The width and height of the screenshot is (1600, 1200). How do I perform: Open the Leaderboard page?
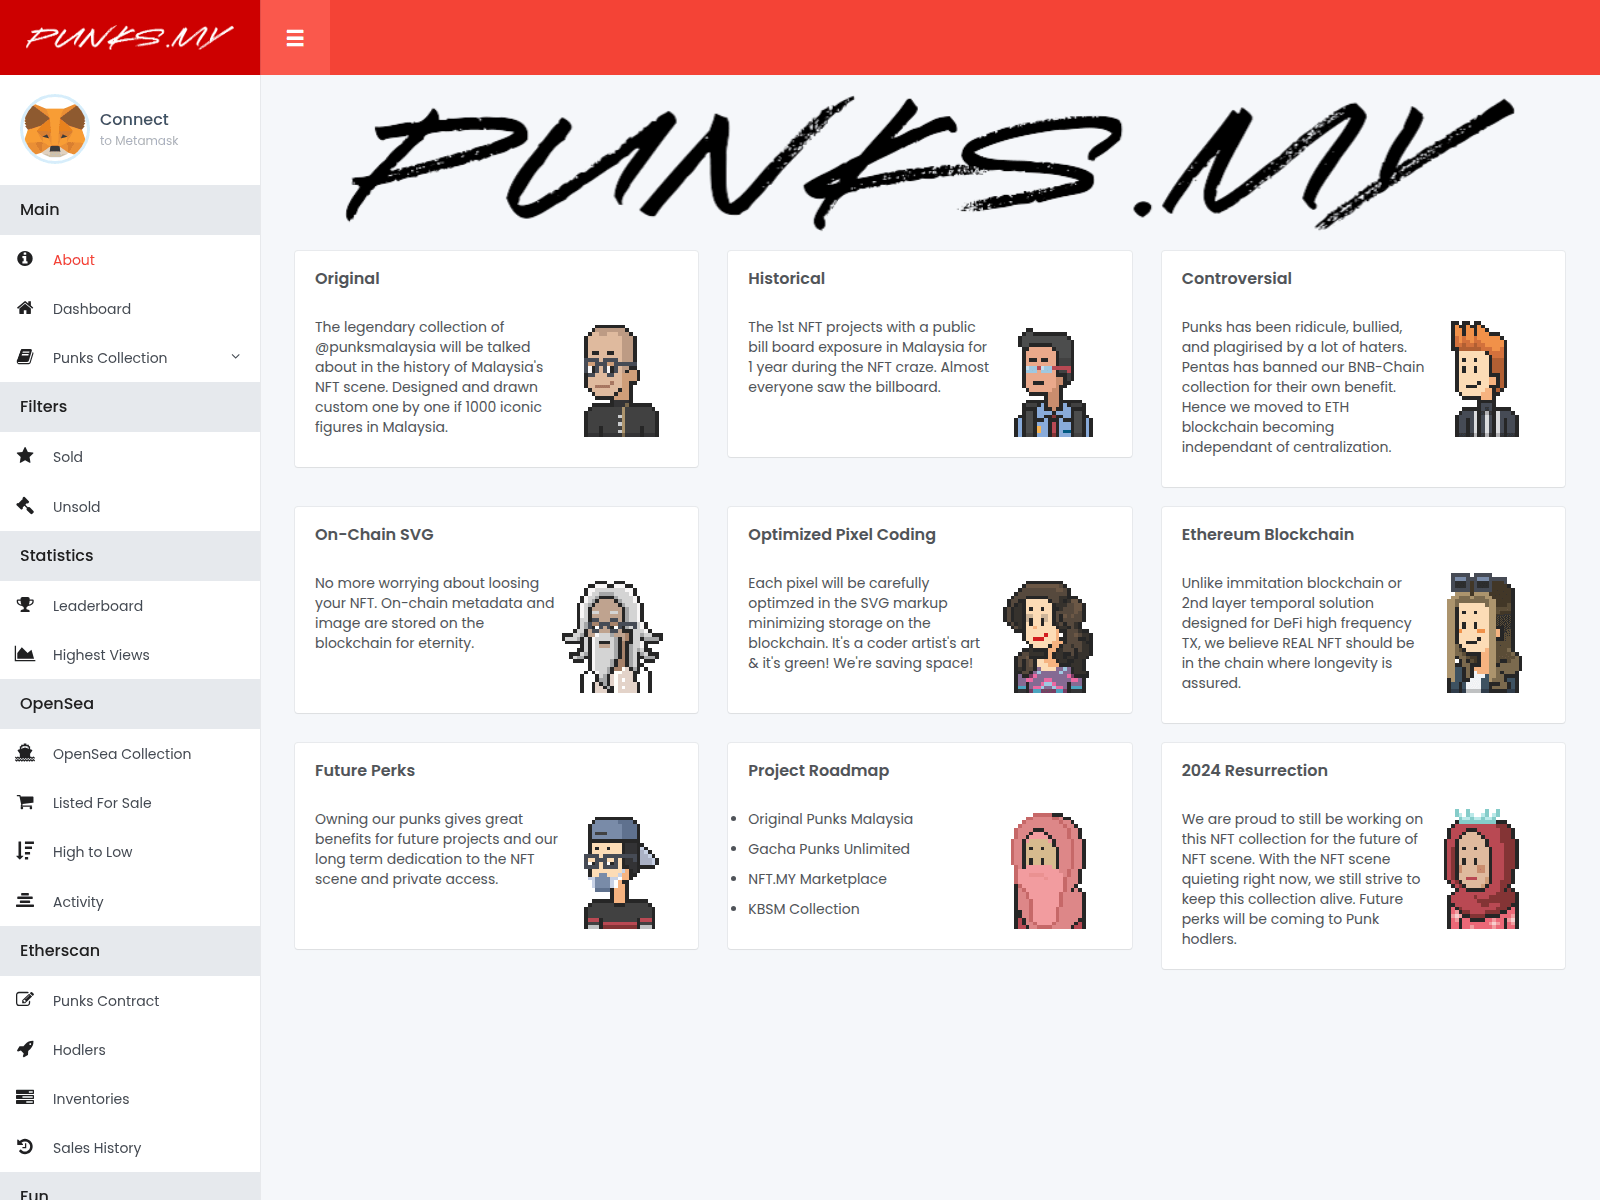[x=130, y=605]
